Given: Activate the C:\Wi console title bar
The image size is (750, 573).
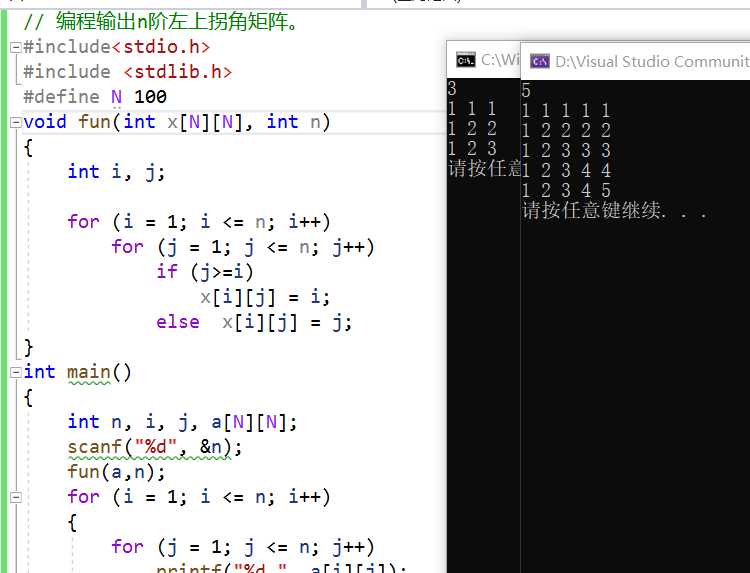Looking at the screenshot, I should pyautogui.click(x=483, y=60).
